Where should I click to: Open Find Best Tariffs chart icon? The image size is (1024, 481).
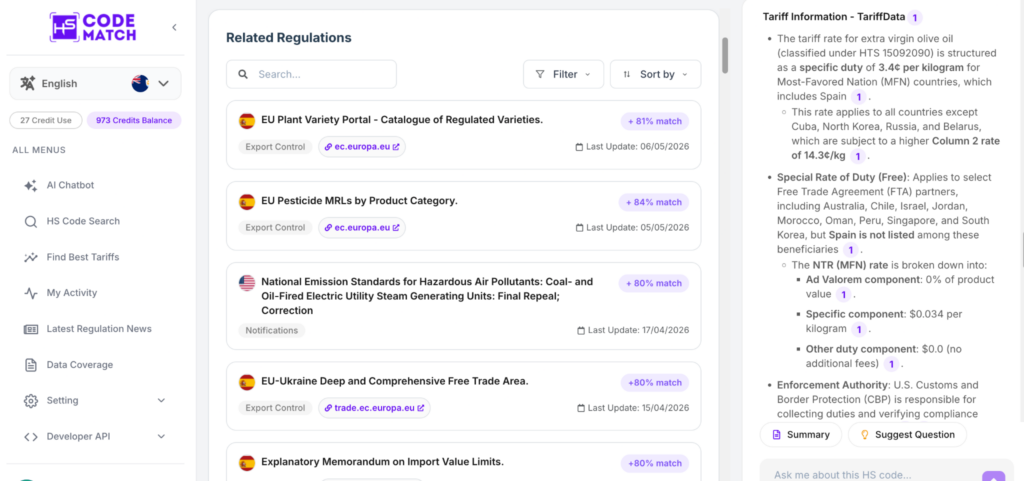[x=31, y=257]
